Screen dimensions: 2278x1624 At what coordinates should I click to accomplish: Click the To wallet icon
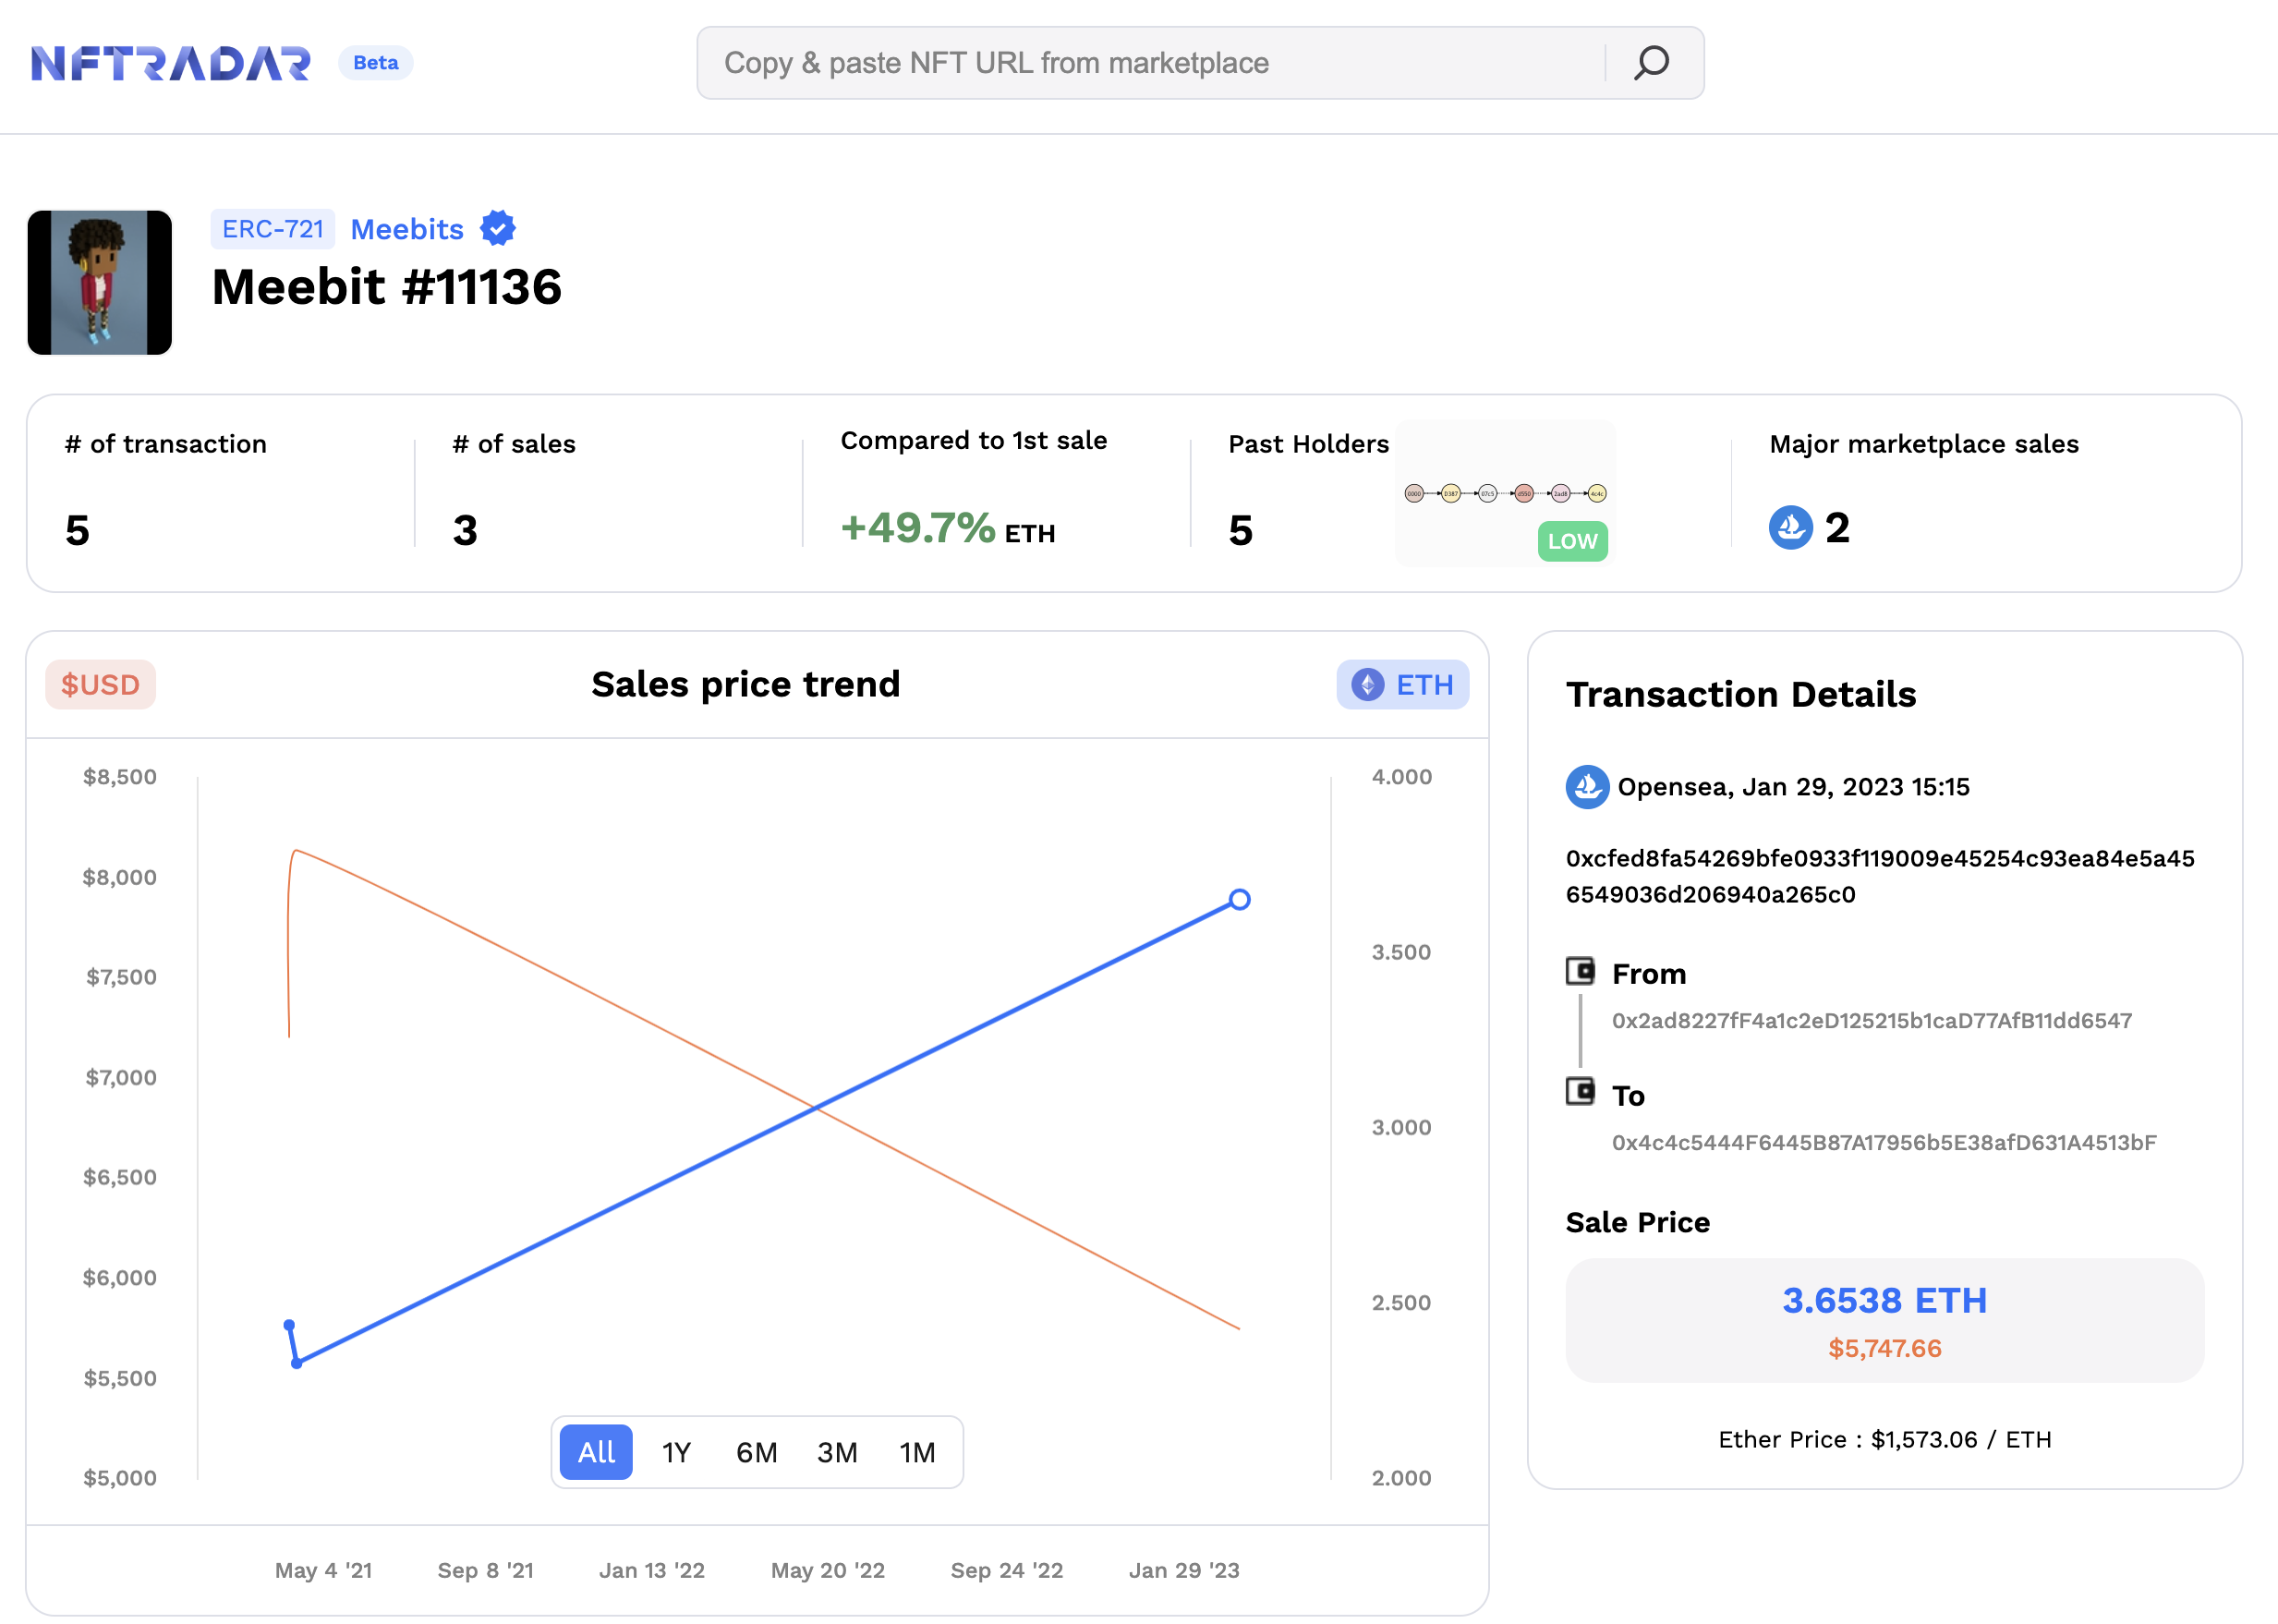pyautogui.click(x=1580, y=1091)
